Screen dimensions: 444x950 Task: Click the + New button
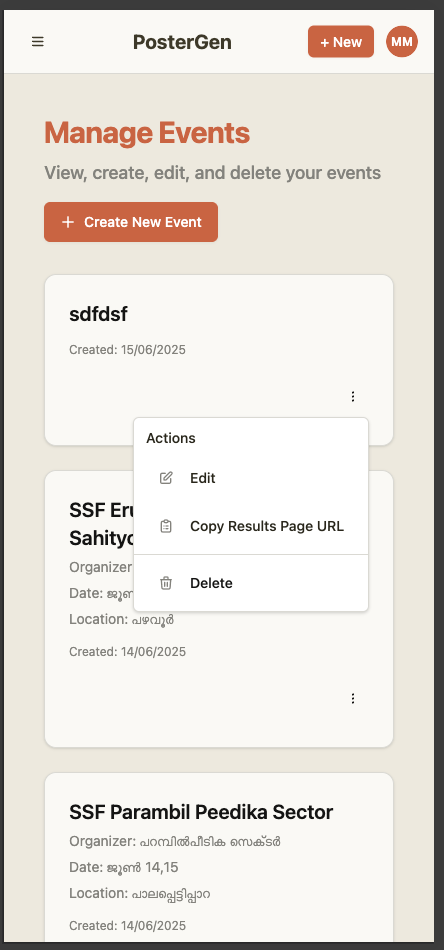pyautogui.click(x=341, y=42)
